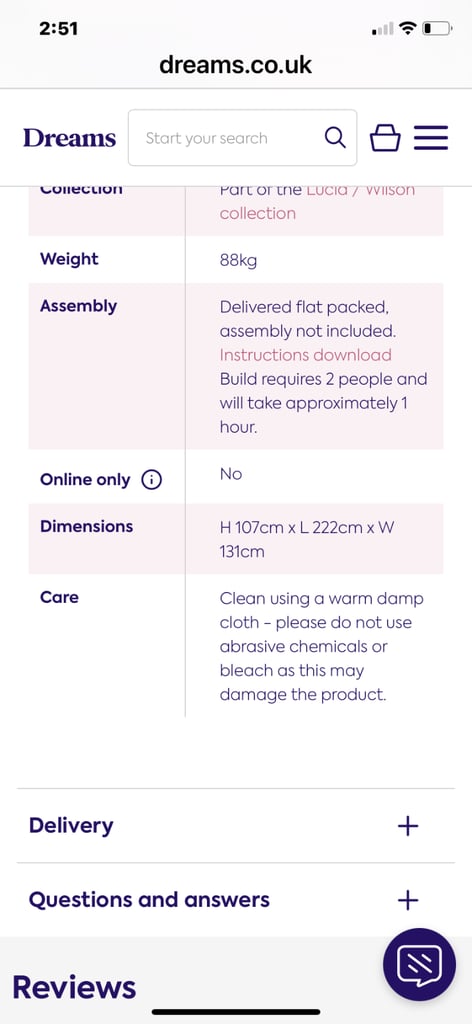This screenshot has height=1024, width=472.
Task: Tap the dreams.co.uk address bar
Action: click(236, 65)
